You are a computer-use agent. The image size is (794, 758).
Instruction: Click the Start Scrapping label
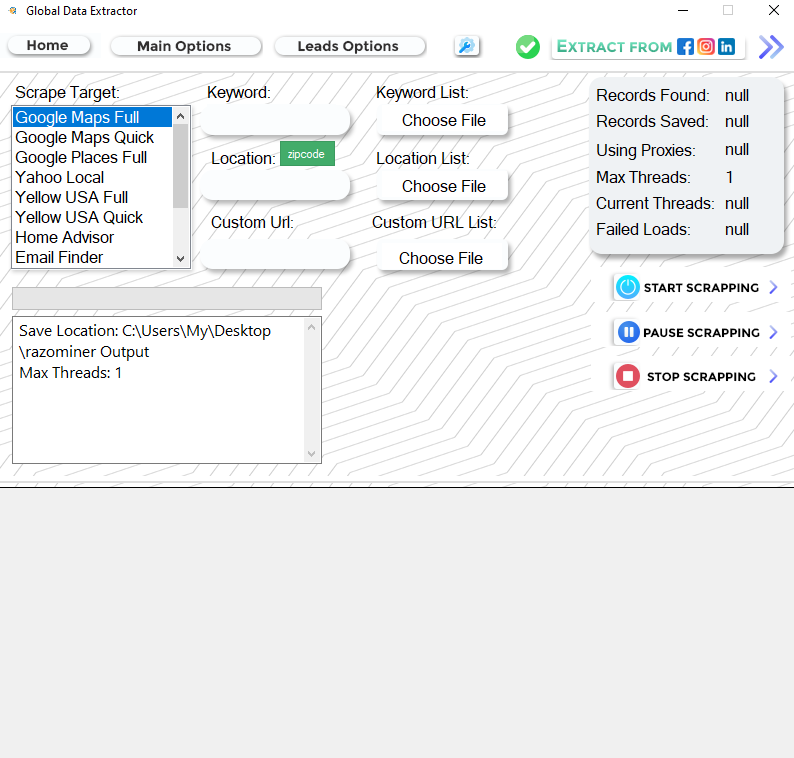pyautogui.click(x=701, y=288)
